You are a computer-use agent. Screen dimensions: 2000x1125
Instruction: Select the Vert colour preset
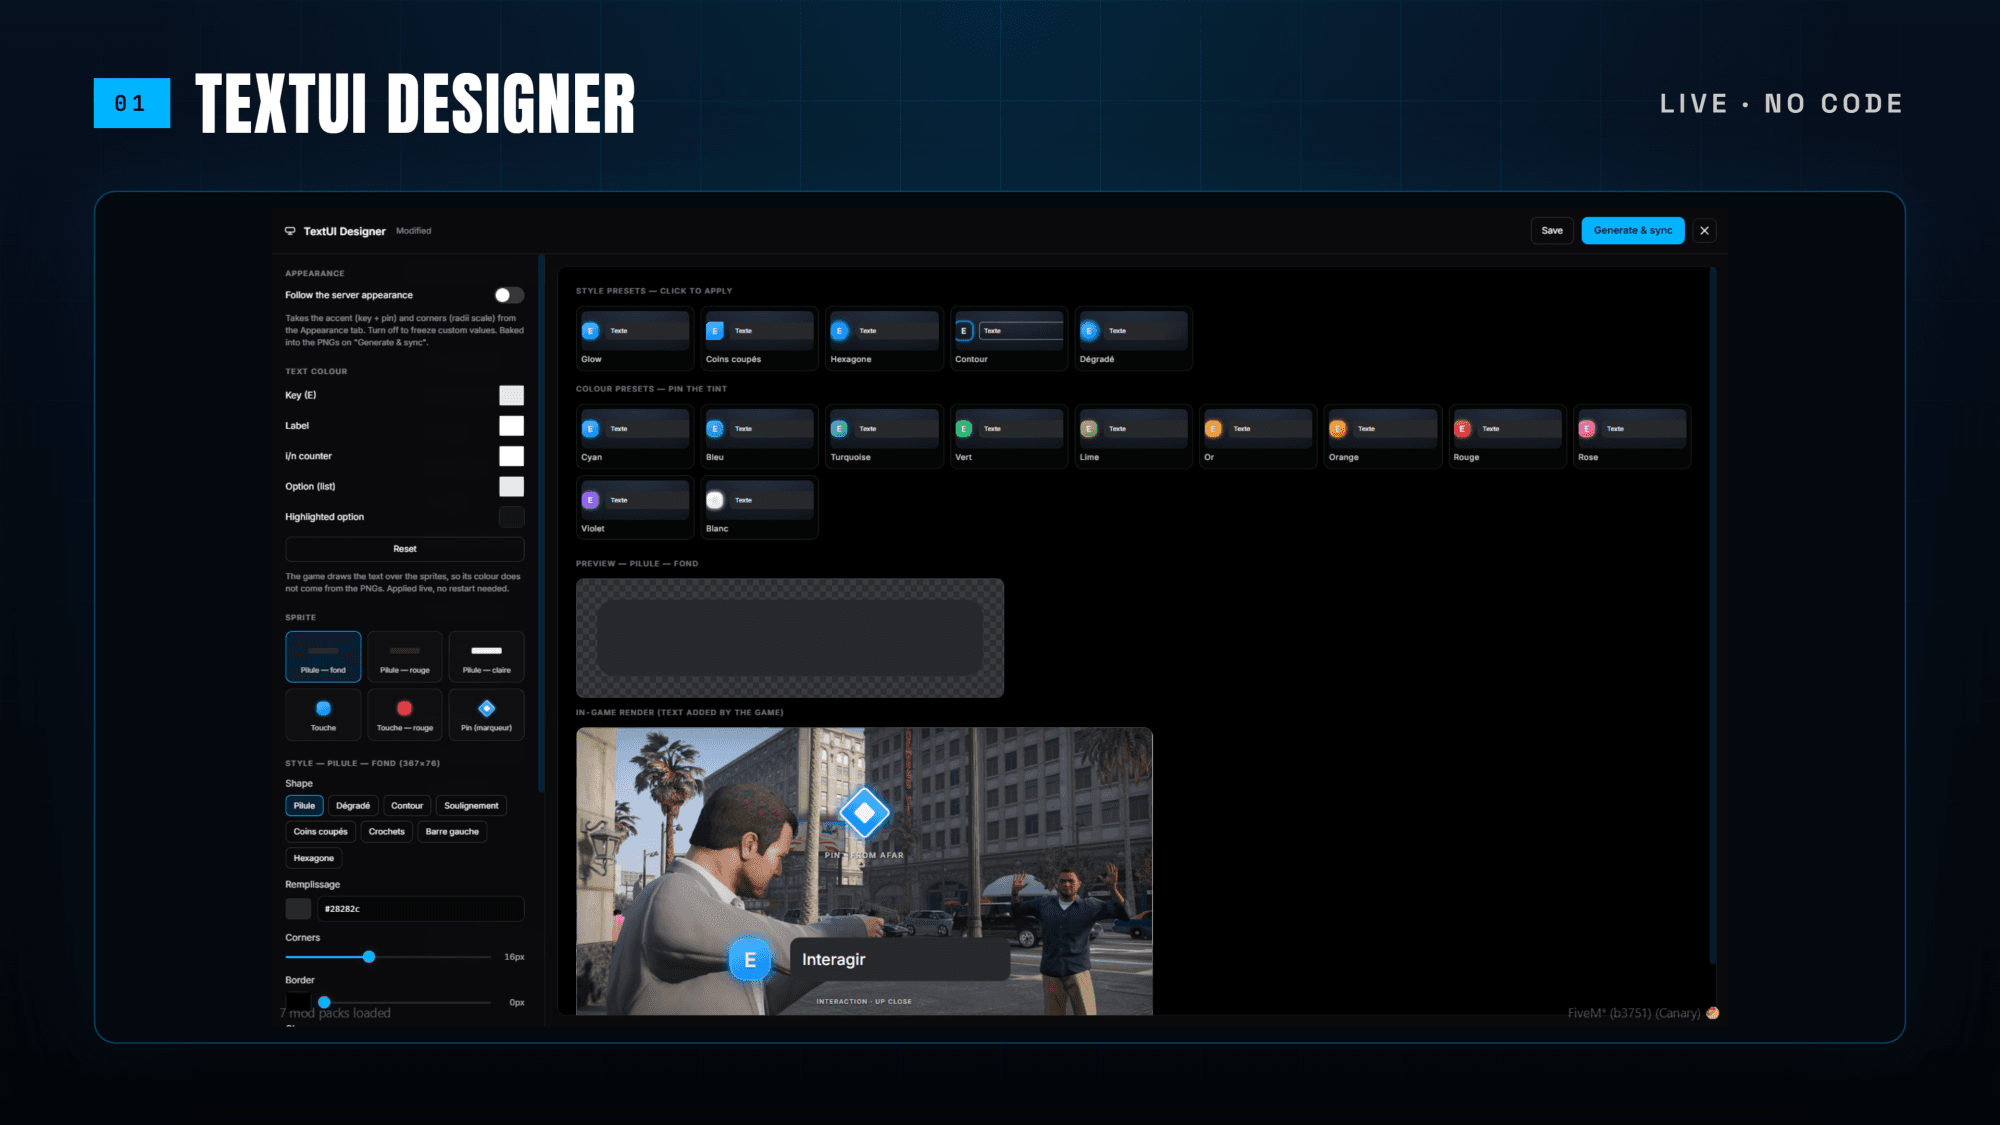click(1008, 437)
